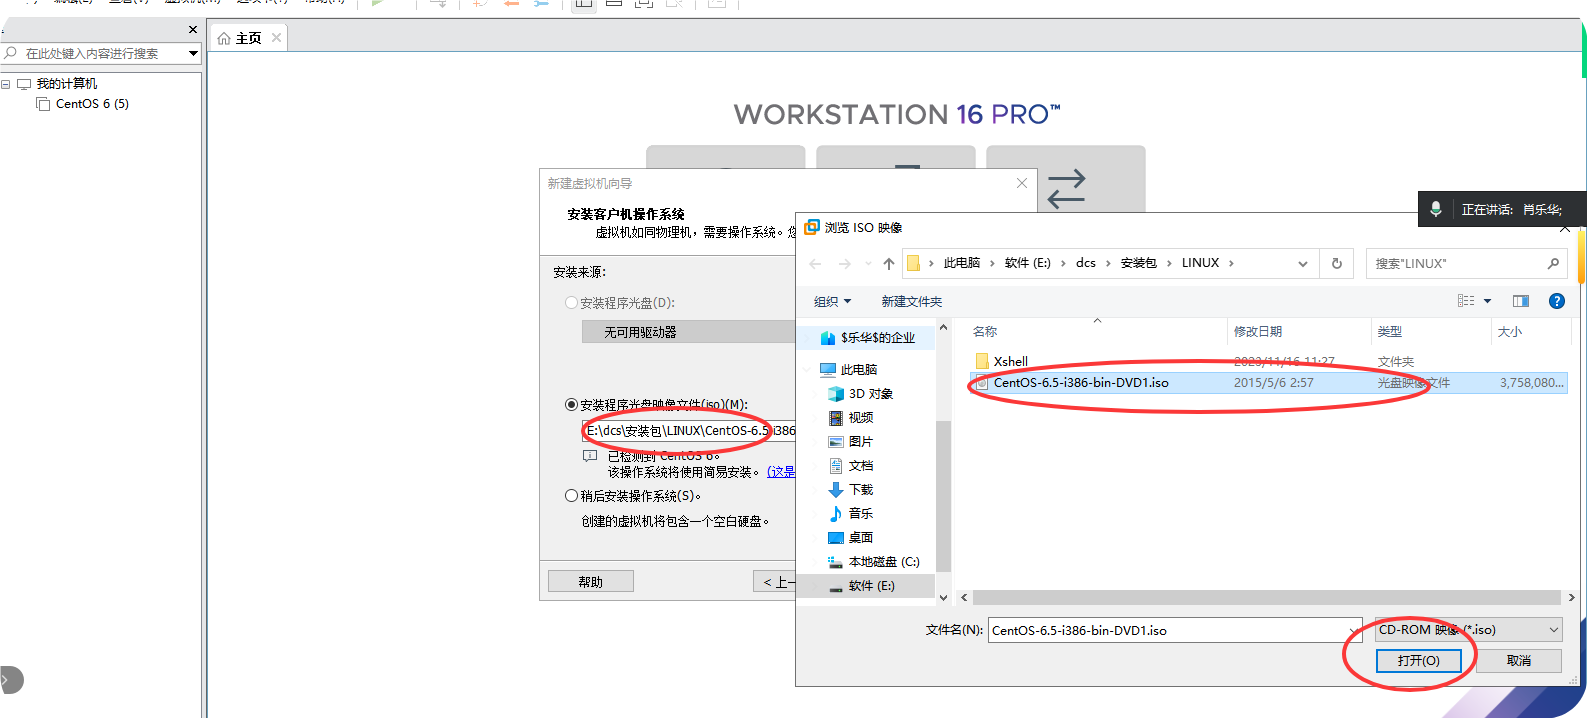This screenshot has width=1587, height=718.
Task: Expand the address bar history dropdown
Action: click(1303, 264)
